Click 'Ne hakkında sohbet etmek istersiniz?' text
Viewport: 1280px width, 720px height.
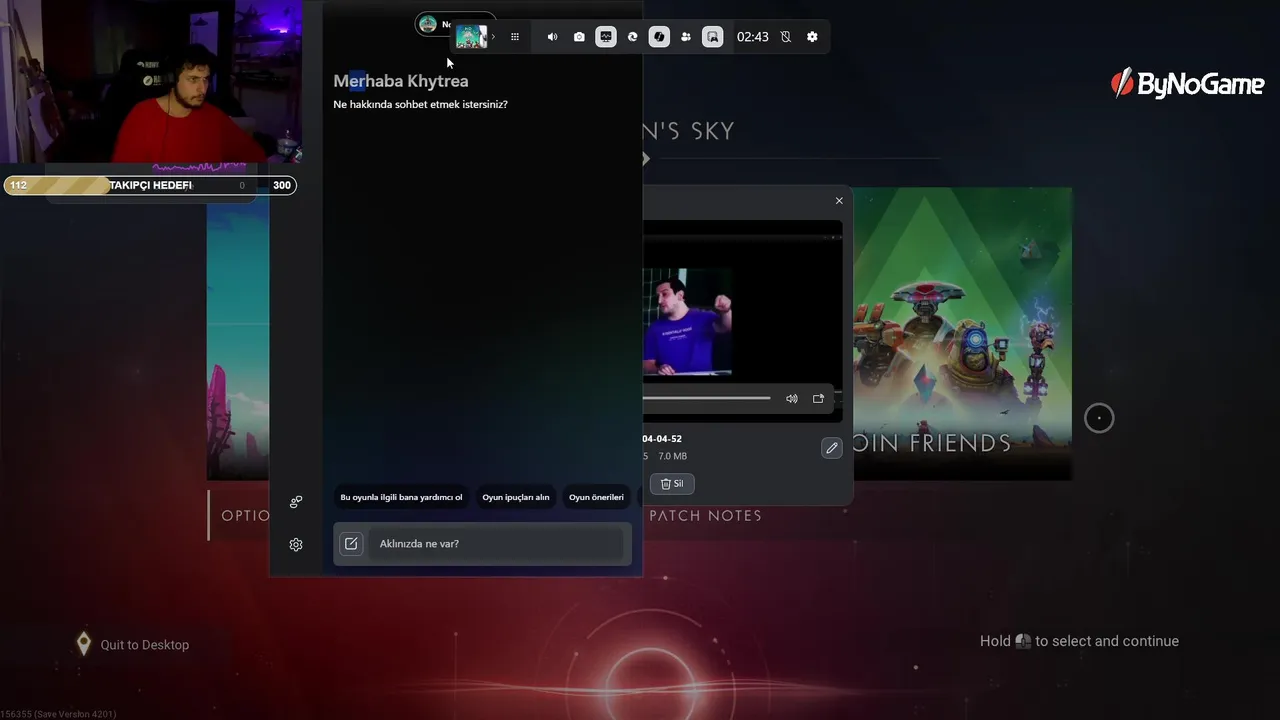(x=420, y=104)
